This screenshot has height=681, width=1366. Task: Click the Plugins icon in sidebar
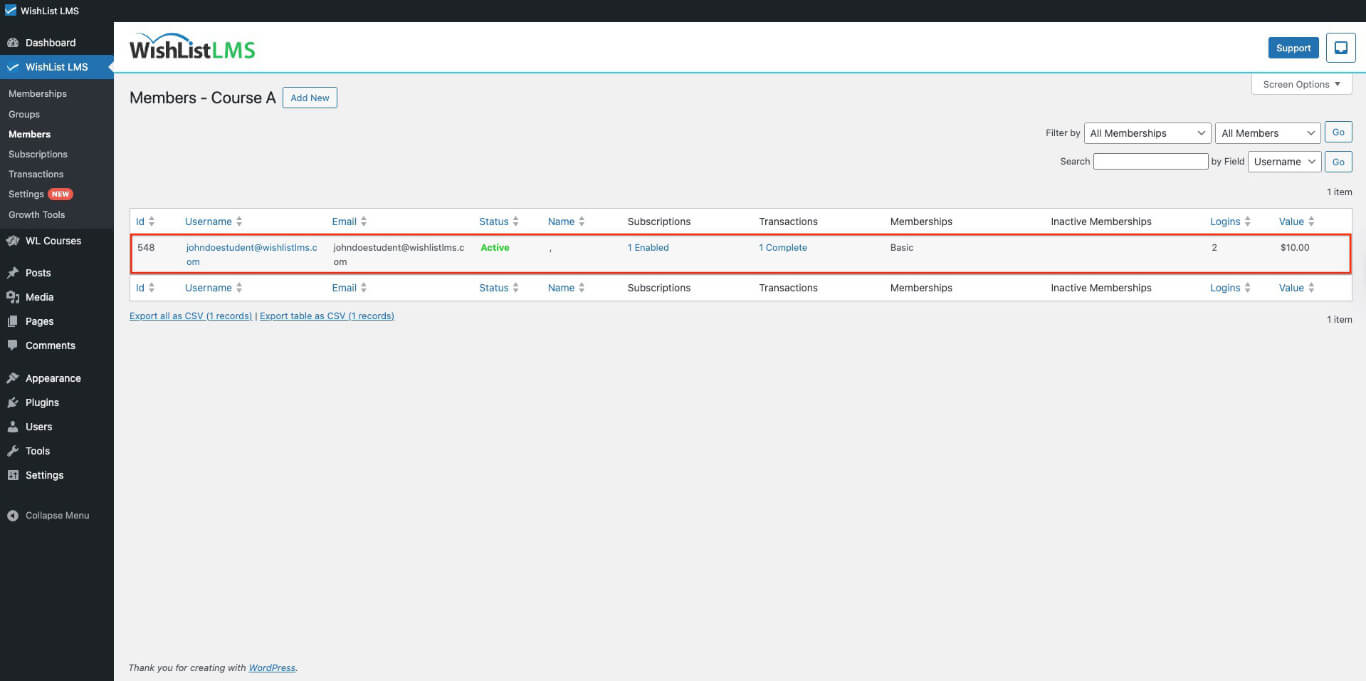point(13,403)
